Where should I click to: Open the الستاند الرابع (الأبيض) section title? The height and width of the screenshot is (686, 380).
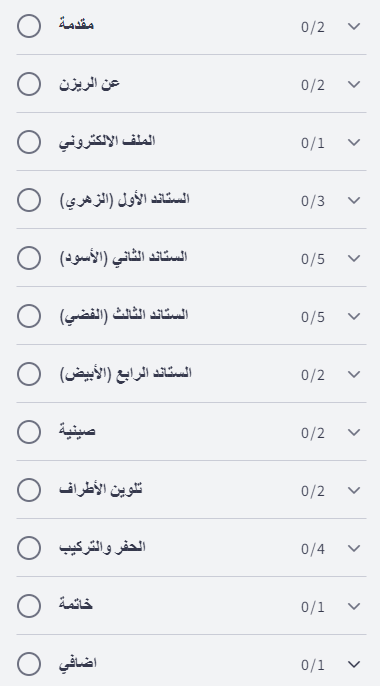(x=126, y=374)
